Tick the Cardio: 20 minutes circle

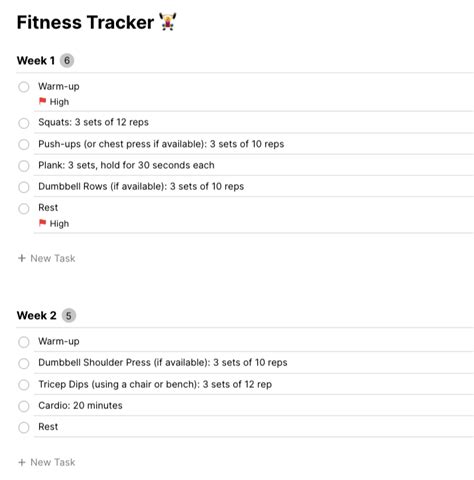[x=24, y=406]
